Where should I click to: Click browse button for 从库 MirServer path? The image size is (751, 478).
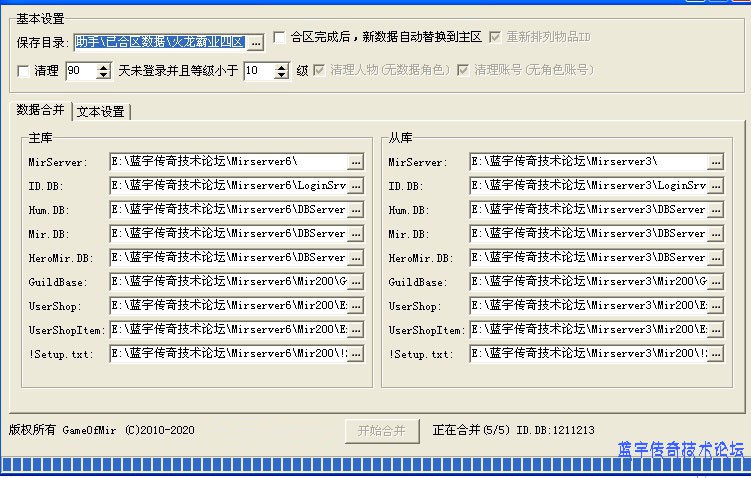coord(715,162)
